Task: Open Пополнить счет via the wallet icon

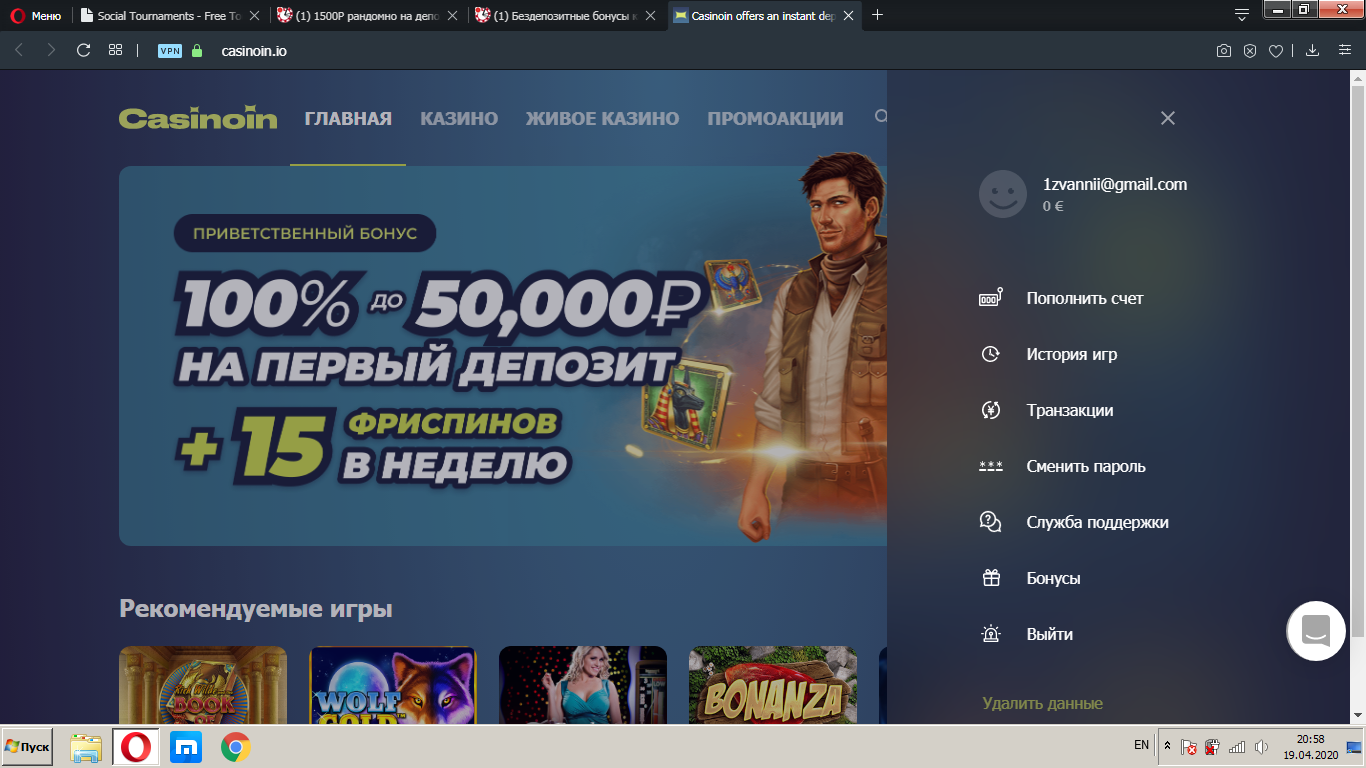Action: (990, 298)
